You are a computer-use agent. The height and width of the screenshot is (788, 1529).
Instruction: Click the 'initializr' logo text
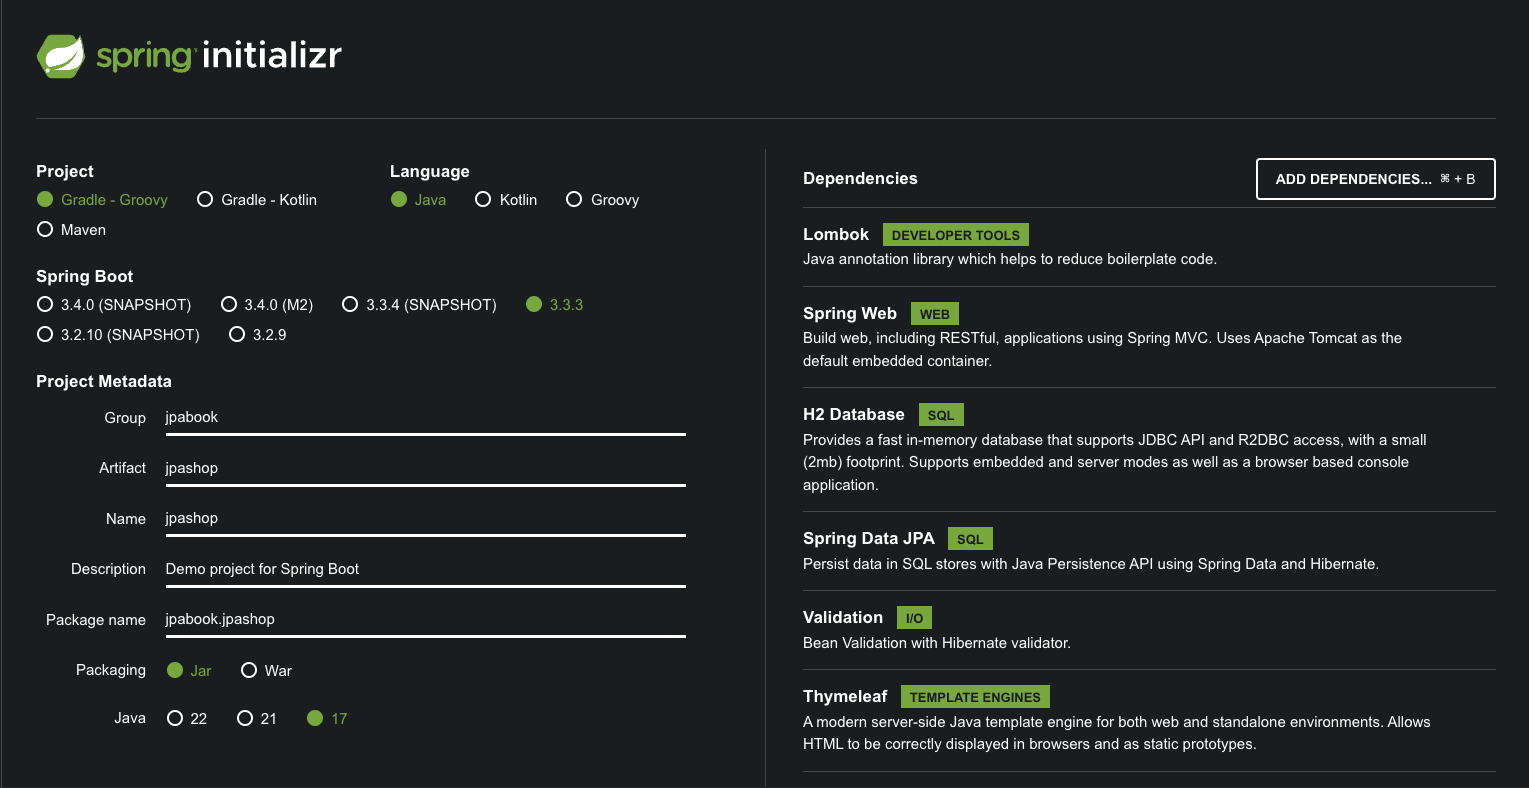[x=272, y=55]
